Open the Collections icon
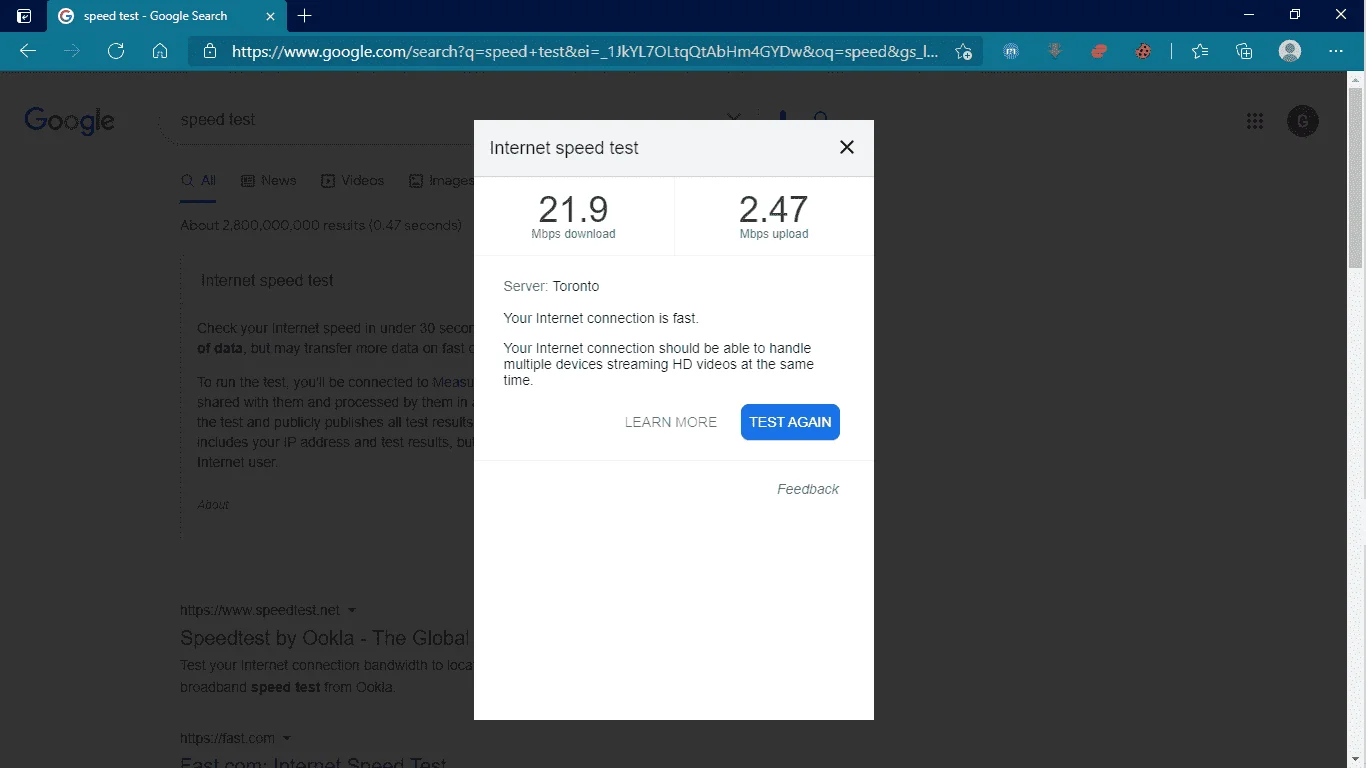This screenshot has width=1366, height=768. click(1244, 51)
